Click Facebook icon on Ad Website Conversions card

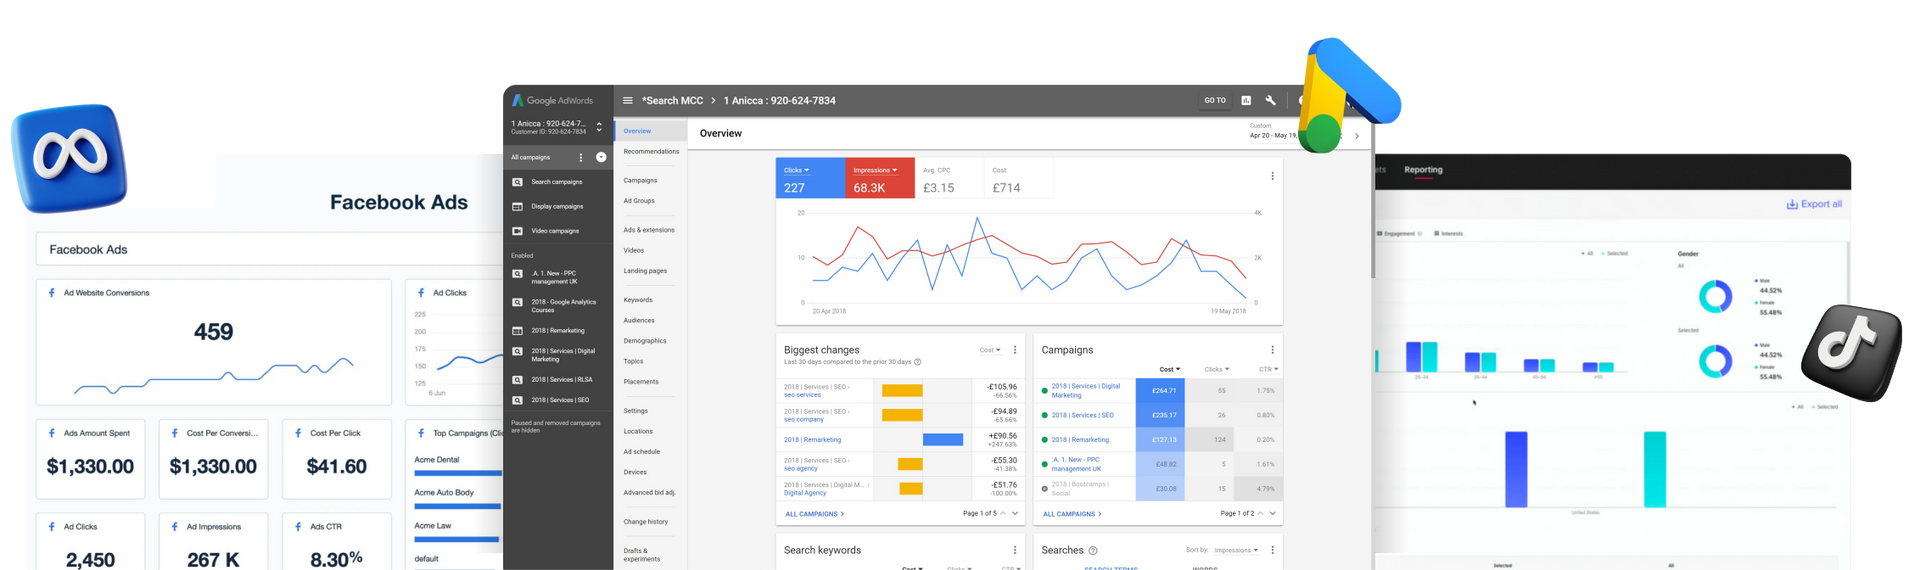point(52,293)
